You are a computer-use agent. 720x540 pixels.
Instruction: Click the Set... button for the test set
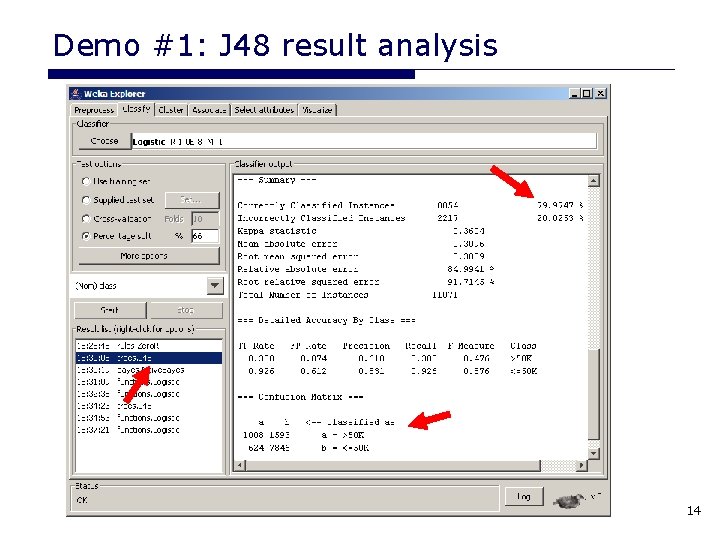[x=191, y=200]
